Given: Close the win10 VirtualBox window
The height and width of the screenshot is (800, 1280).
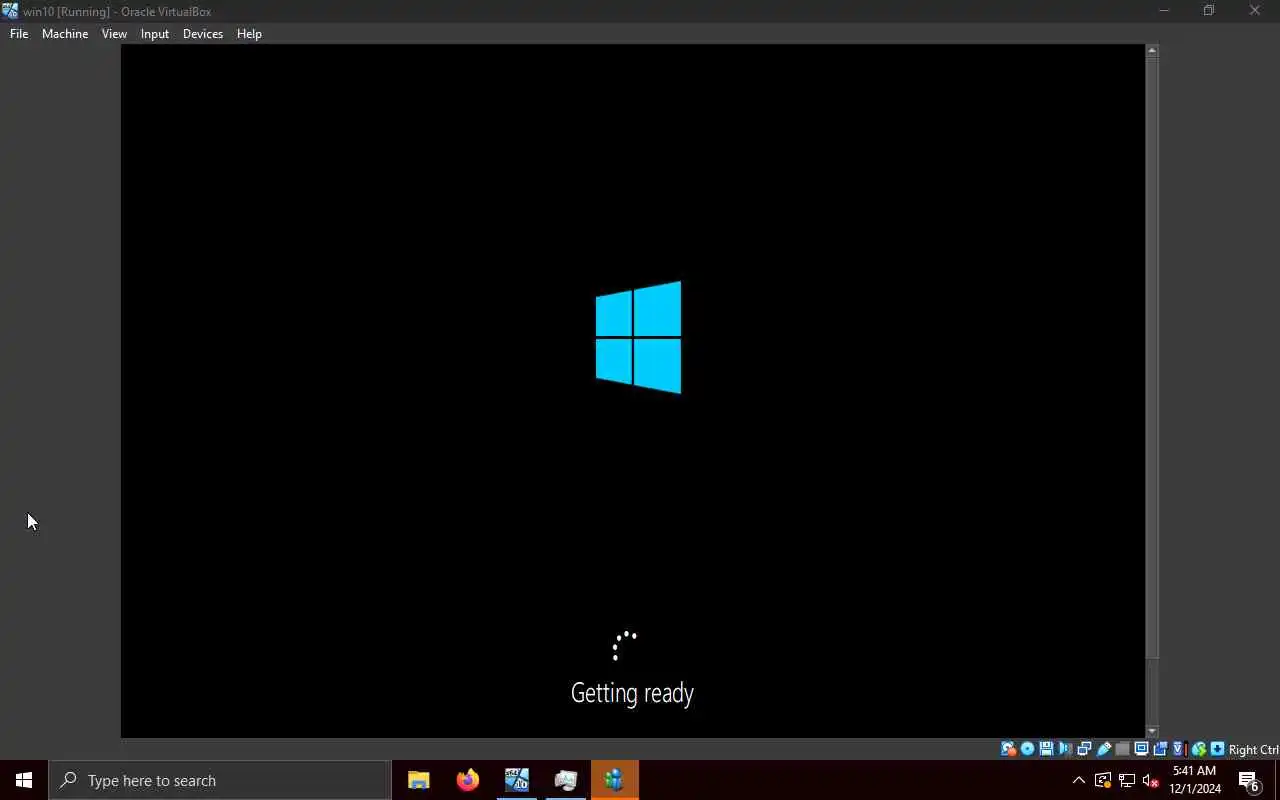Looking at the screenshot, I should [x=1255, y=11].
